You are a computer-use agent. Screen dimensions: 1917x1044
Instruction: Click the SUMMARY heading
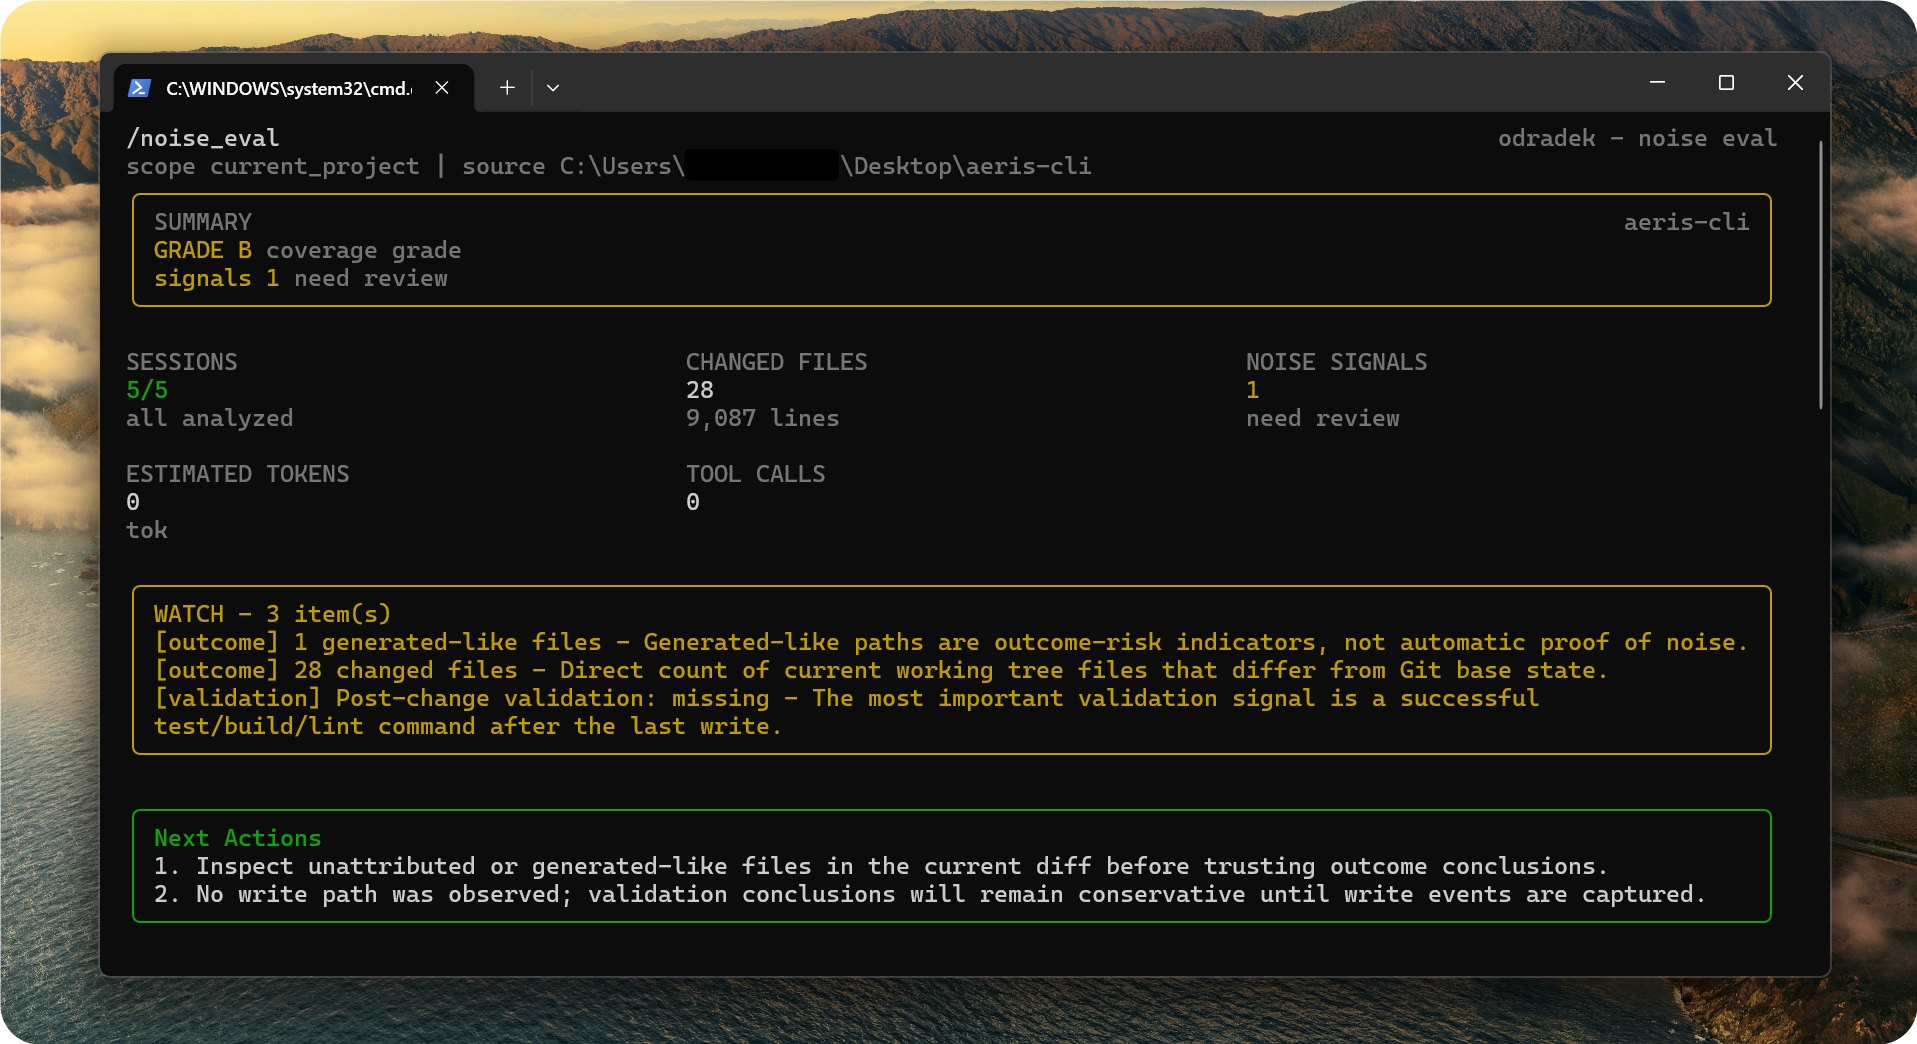[203, 222]
